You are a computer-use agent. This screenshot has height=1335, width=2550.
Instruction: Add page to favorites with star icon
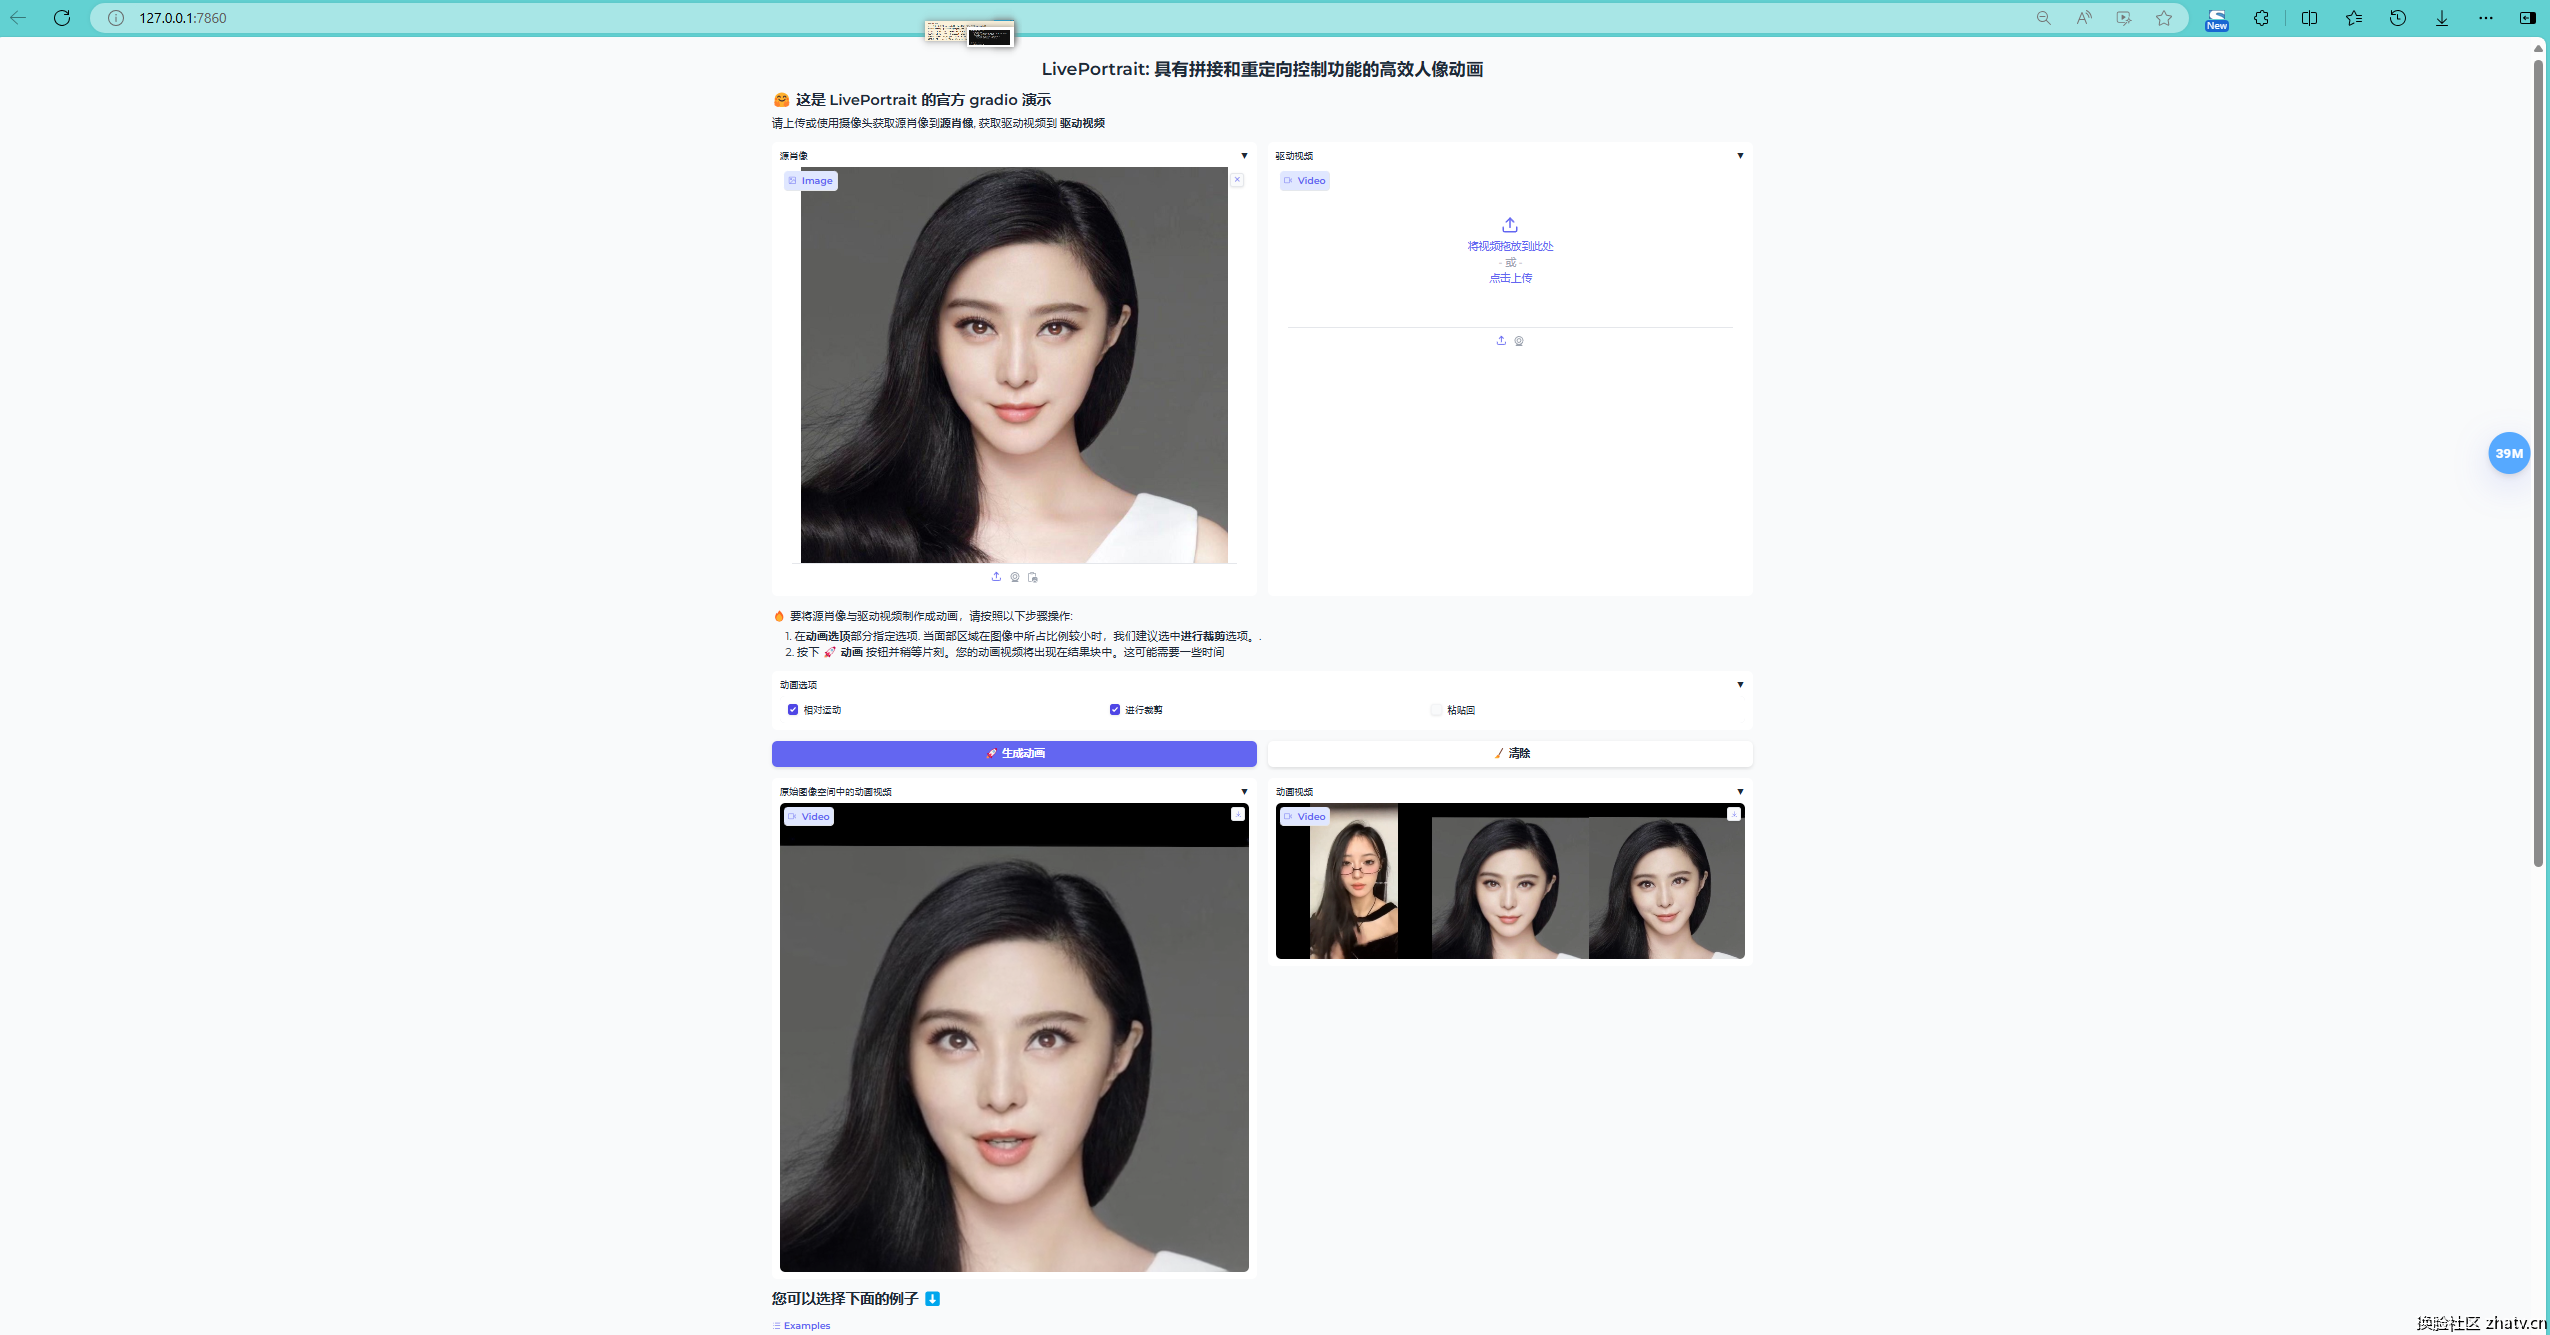pyautogui.click(x=2164, y=18)
